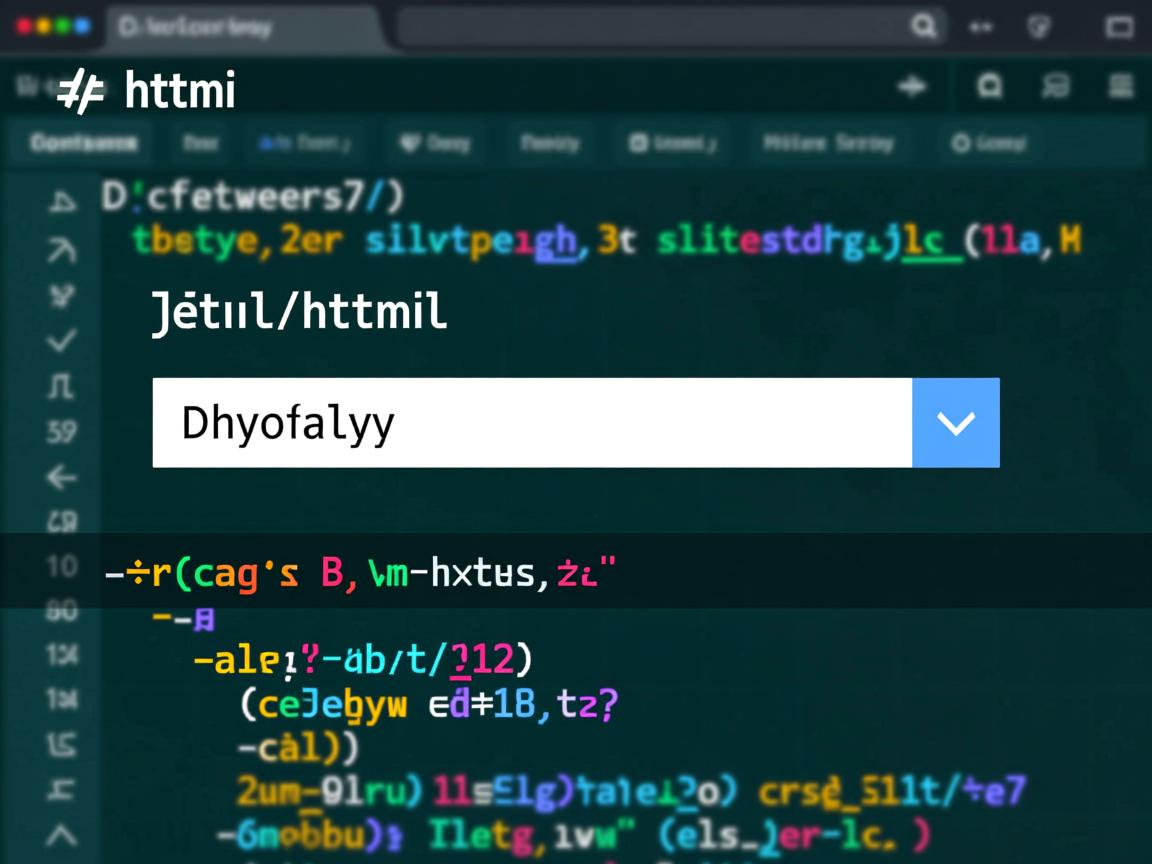Click the triangle icon at gutter top
The height and width of the screenshot is (864, 1152).
point(62,203)
